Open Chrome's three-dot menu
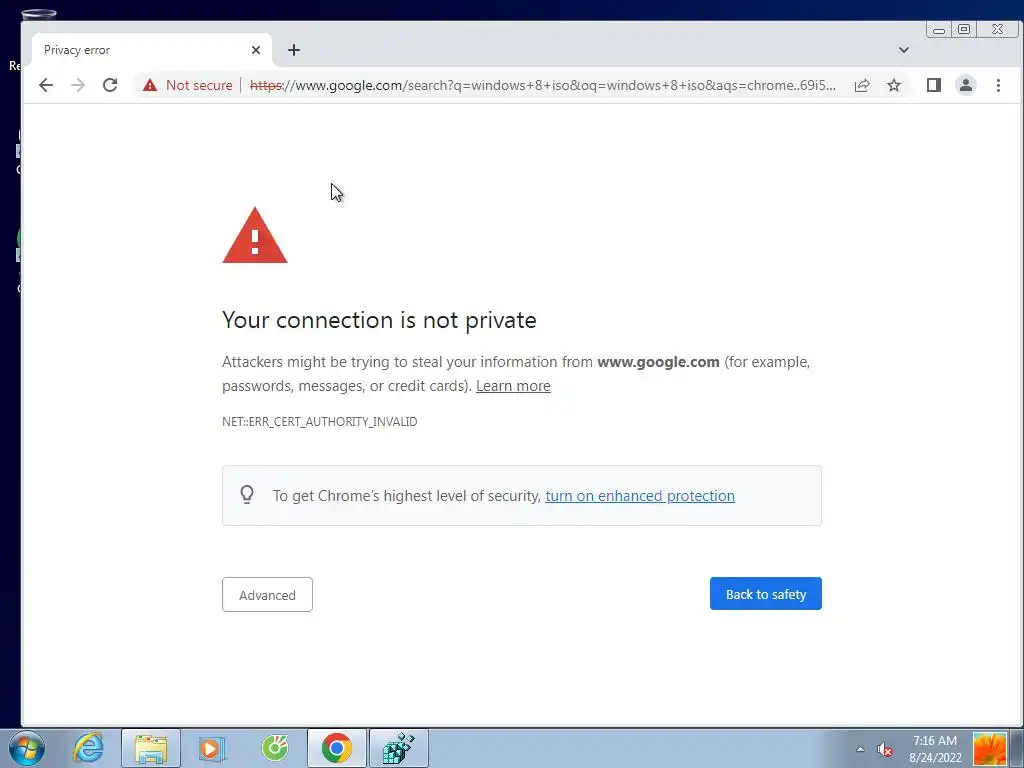The image size is (1024, 768). tap(998, 86)
